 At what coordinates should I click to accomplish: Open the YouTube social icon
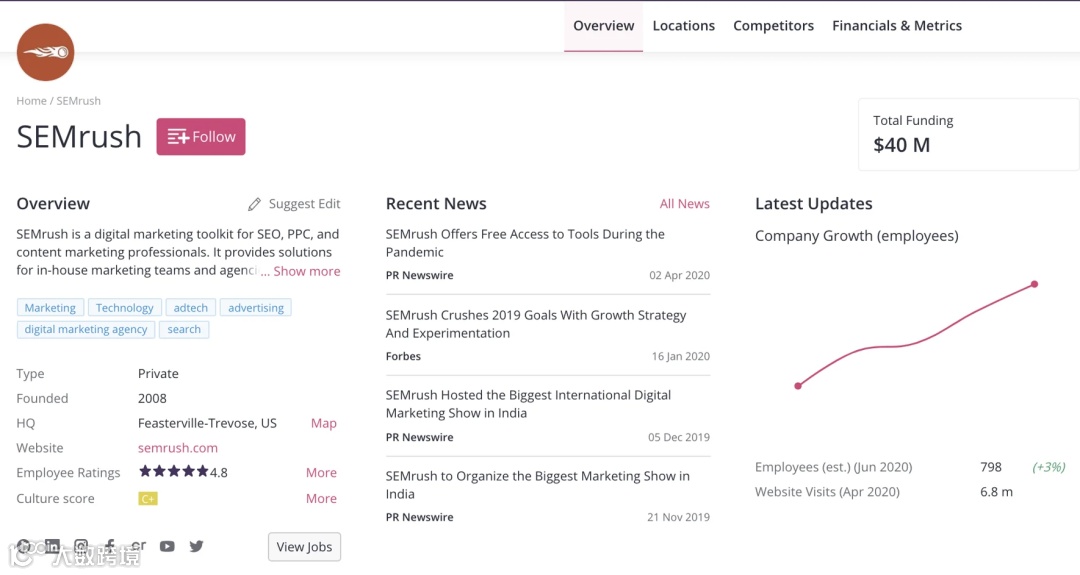click(167, 546)
